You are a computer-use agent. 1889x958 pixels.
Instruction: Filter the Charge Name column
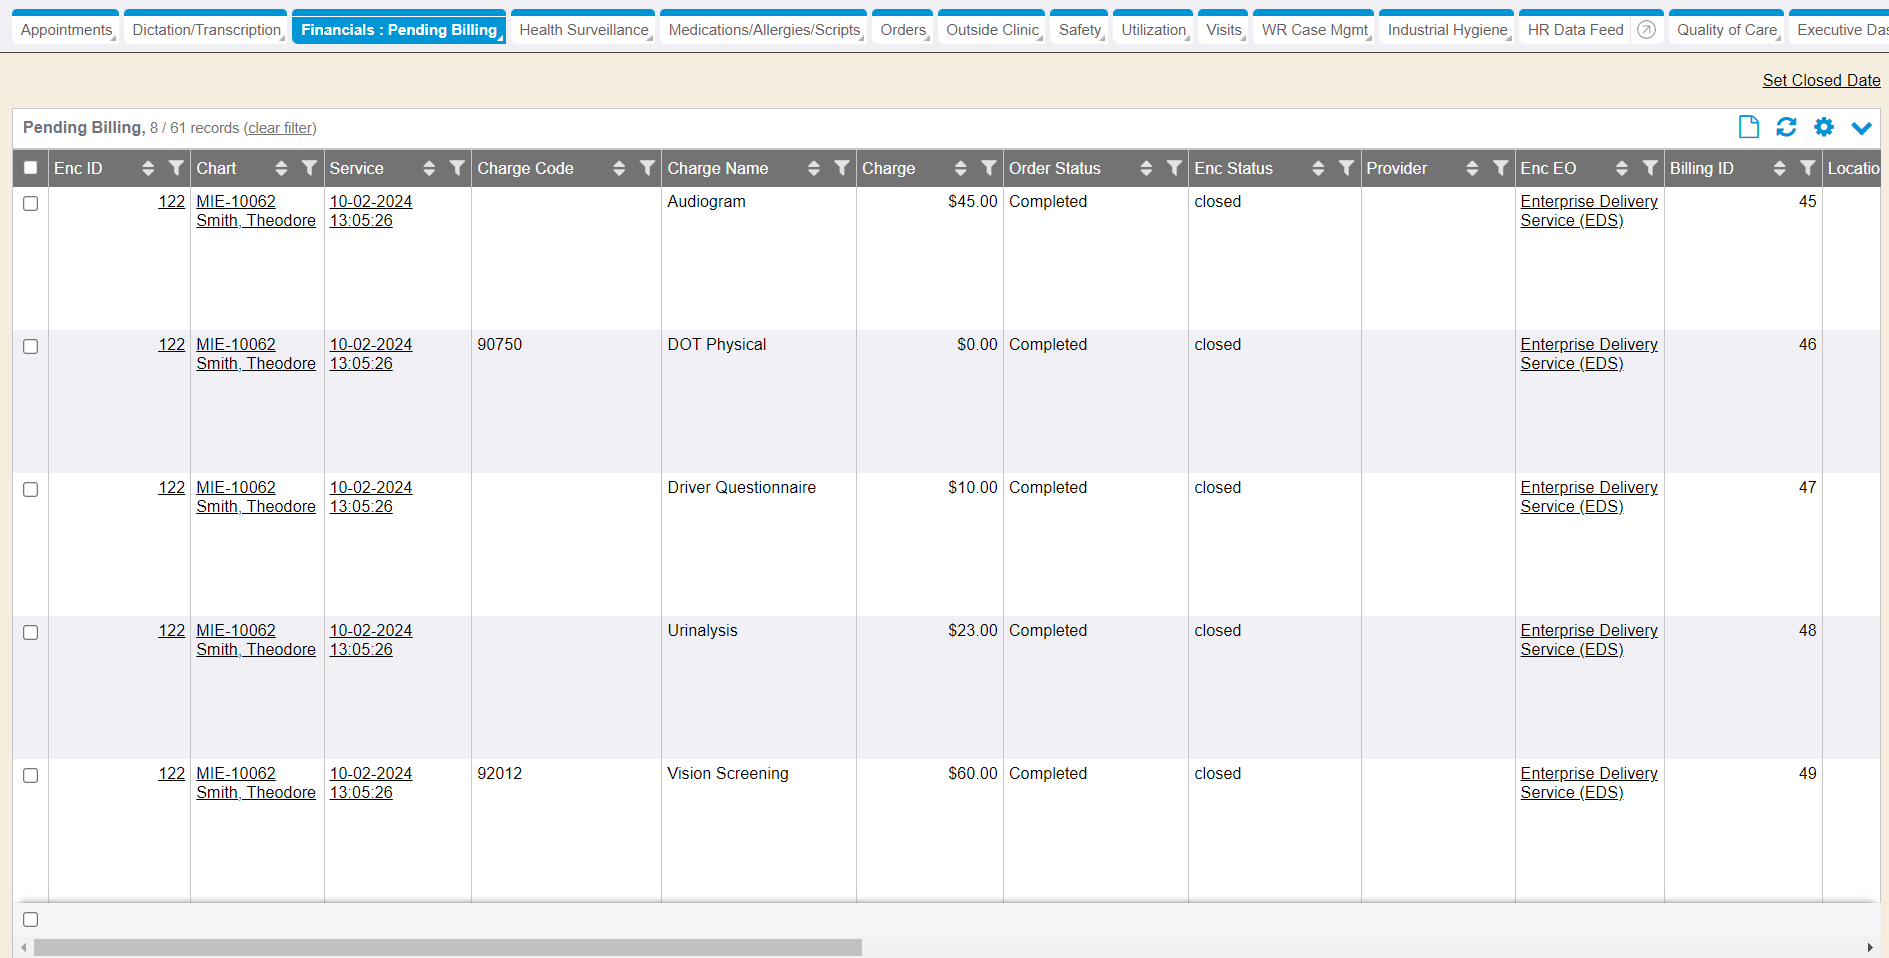coord(842,168)
